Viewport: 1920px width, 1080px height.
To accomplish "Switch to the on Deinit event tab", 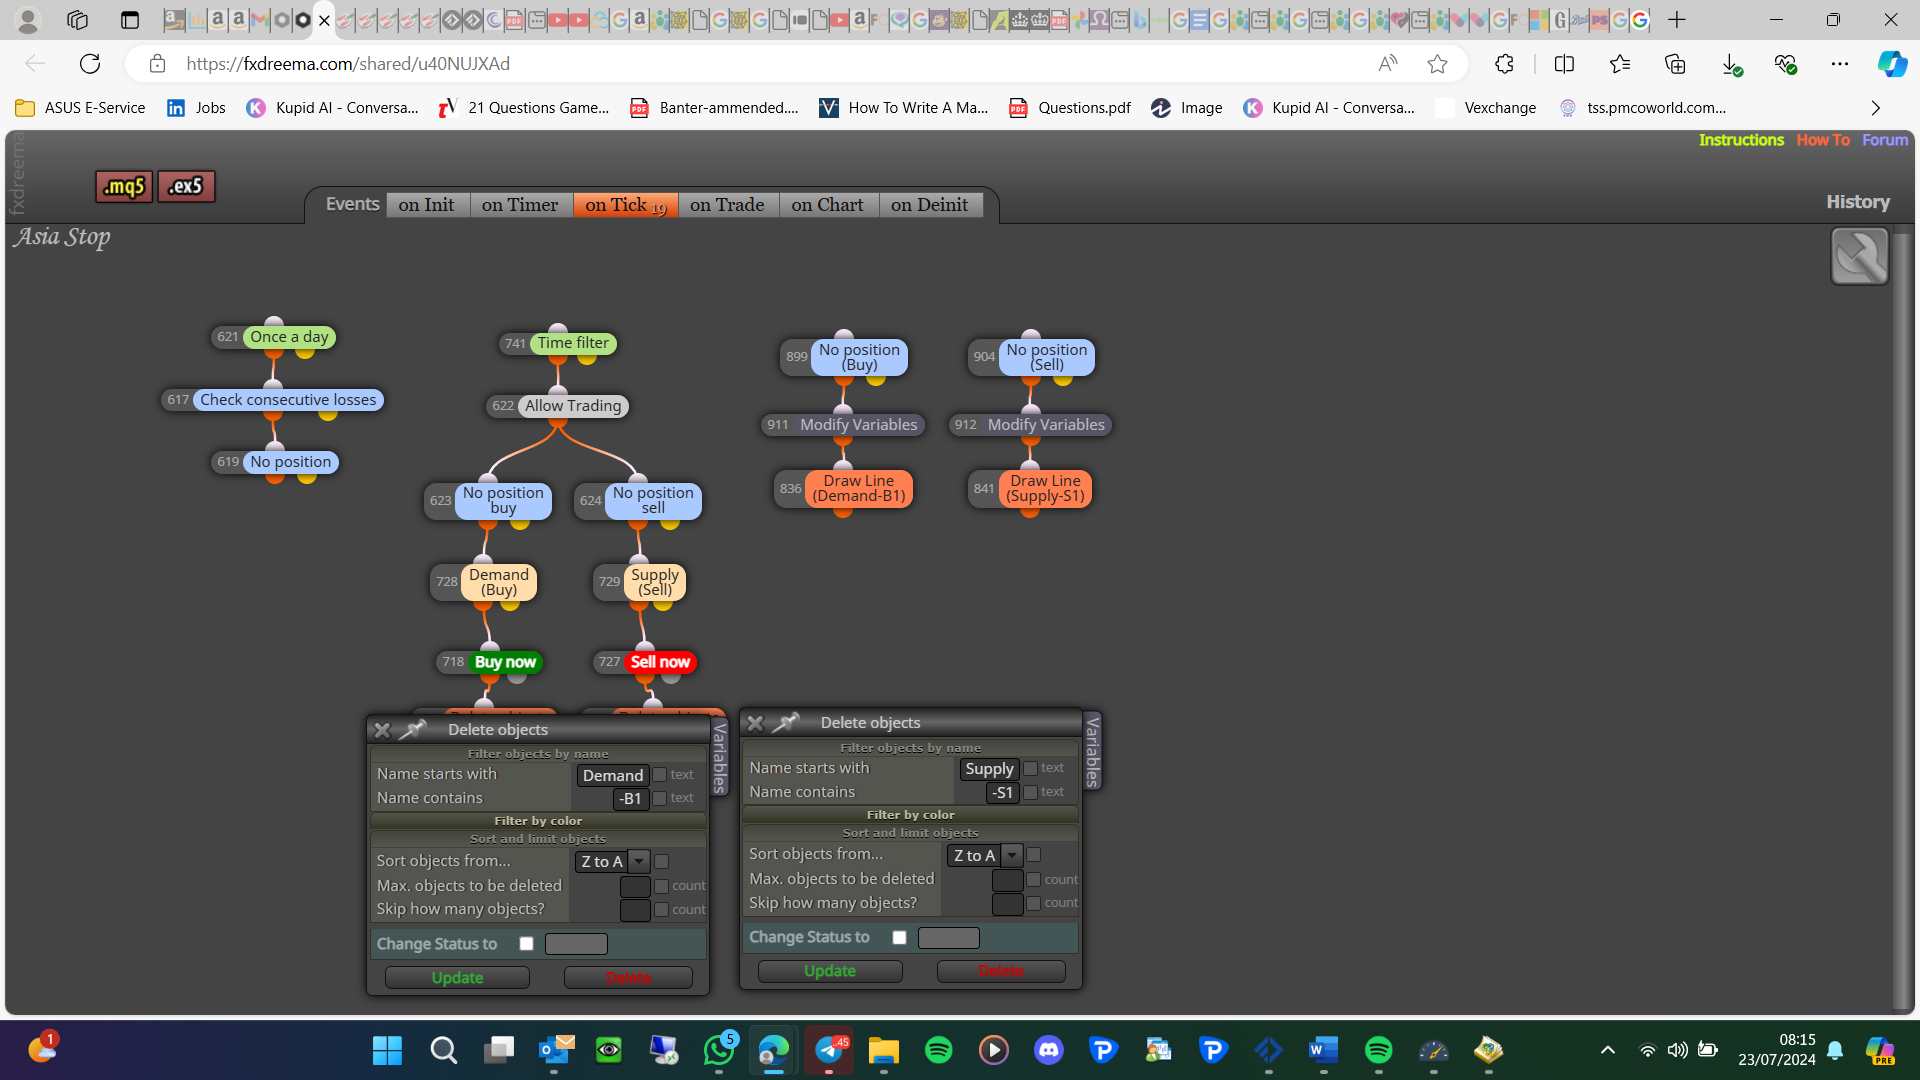I will click(930, 205).
